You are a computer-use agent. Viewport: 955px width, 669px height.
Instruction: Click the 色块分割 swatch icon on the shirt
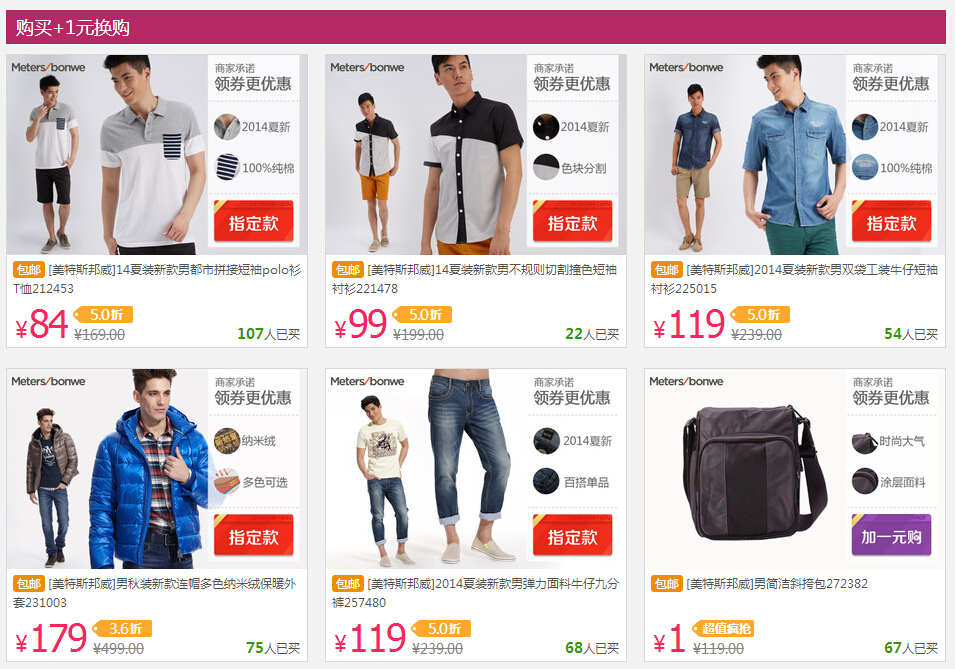[546, 168]
